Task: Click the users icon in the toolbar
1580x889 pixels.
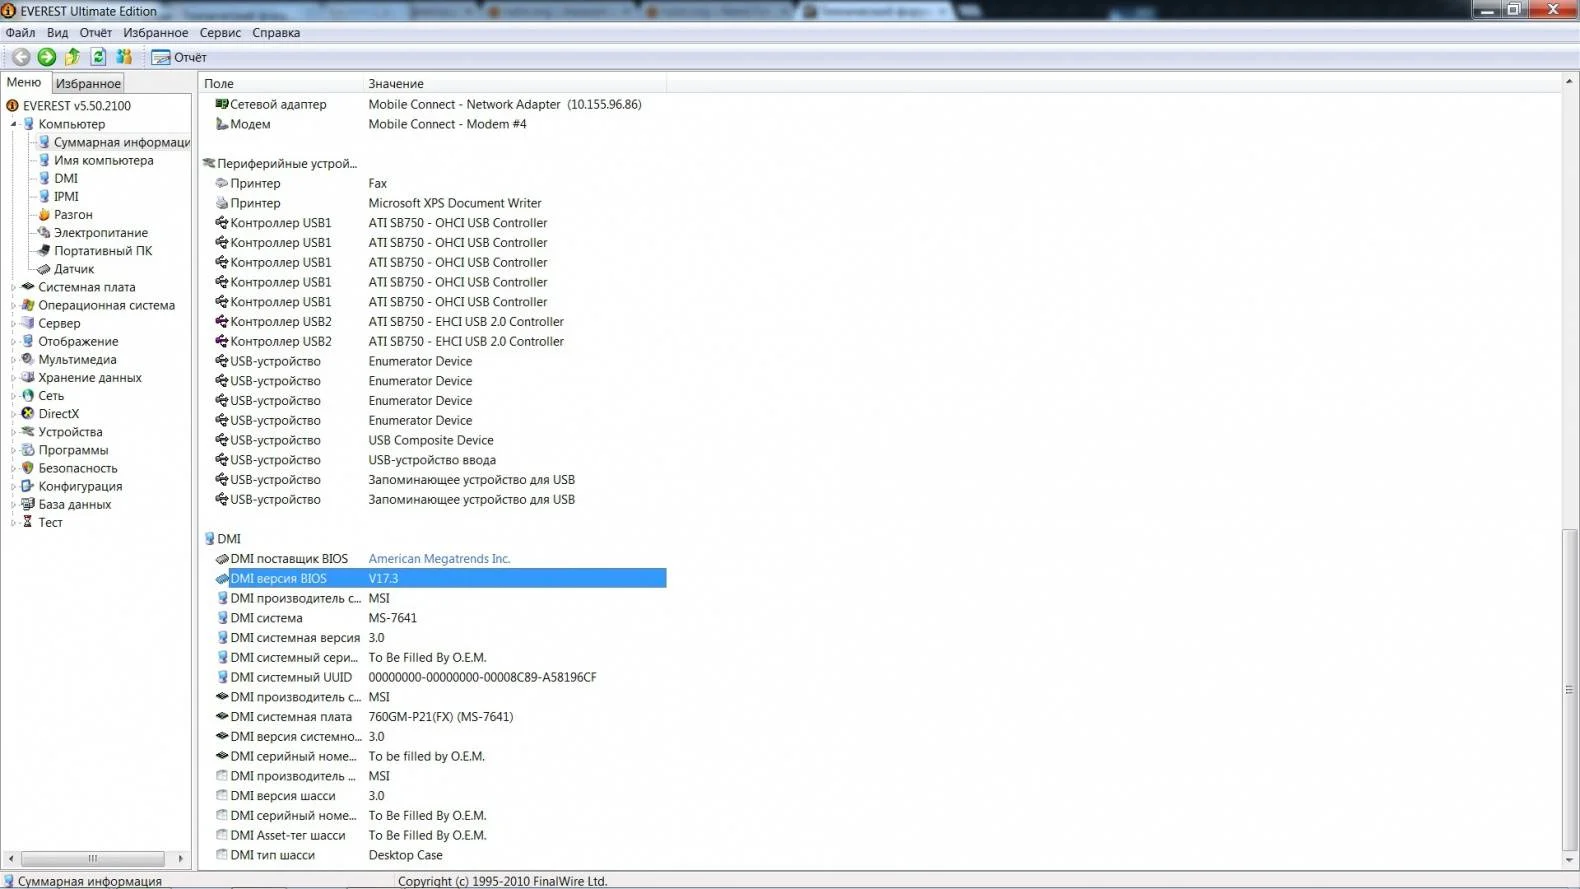Action: (124, 57)
